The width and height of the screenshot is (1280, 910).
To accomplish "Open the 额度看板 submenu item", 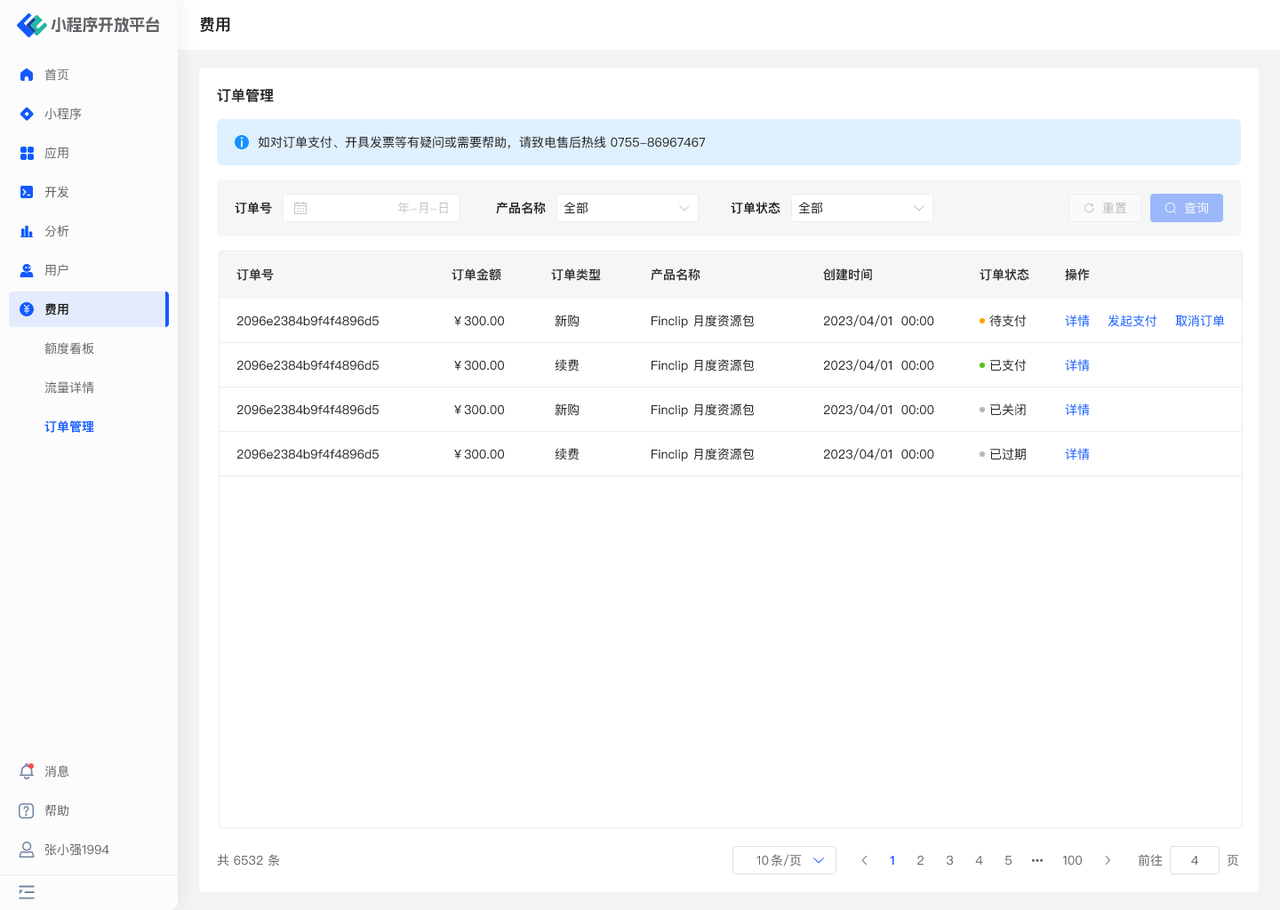I will click(x=69, y=348).
